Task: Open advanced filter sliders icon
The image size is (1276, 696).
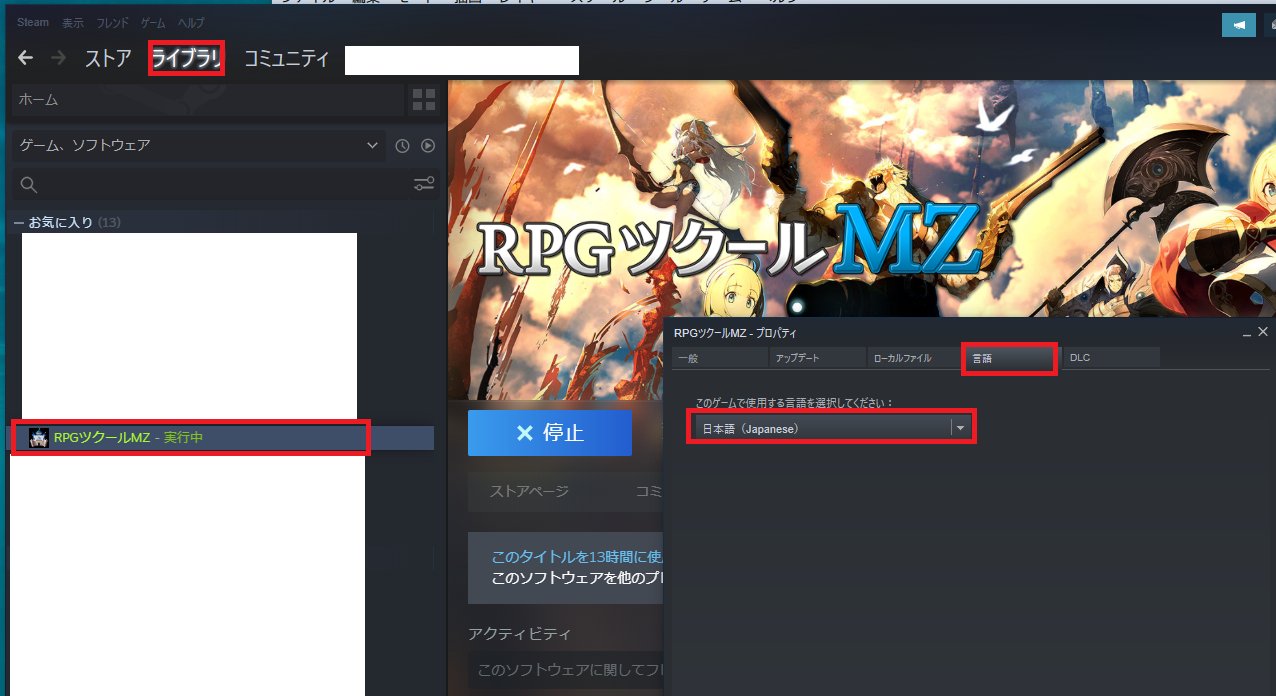Action: 424,184
